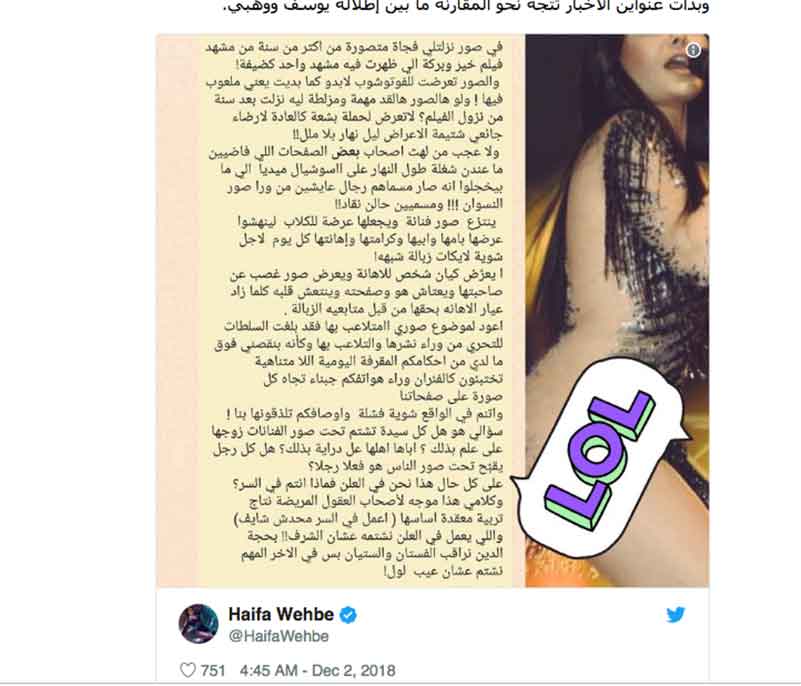Click the info icon on the photo
This screenshot has height=686, width=801.
pyautogui.click(x=693, y=50)
